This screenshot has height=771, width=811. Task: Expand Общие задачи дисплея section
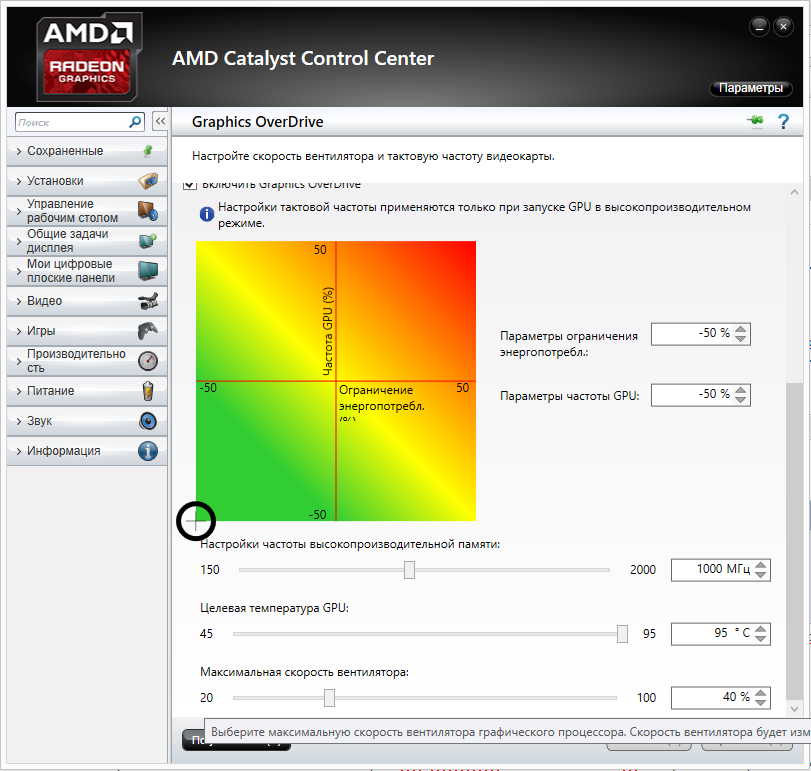(87, 241)
